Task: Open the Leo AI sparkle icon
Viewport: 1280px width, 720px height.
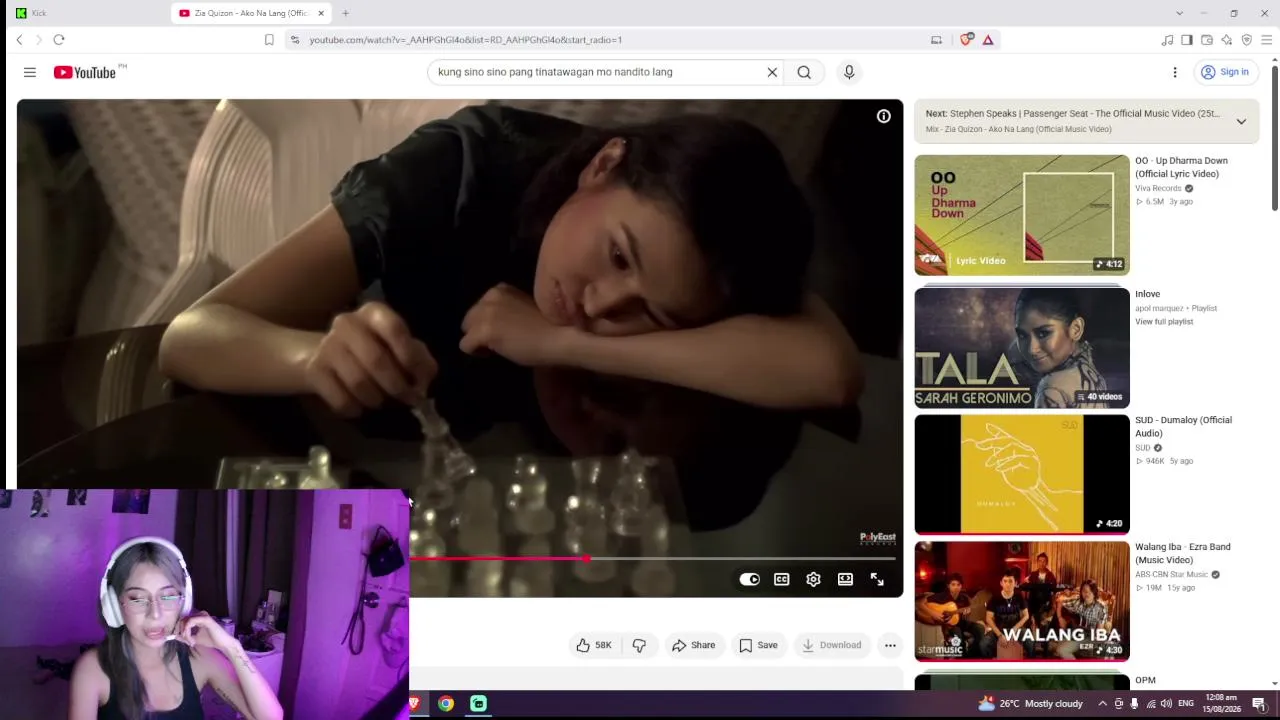Action: pyautogui.click(x=1227, y=40)
